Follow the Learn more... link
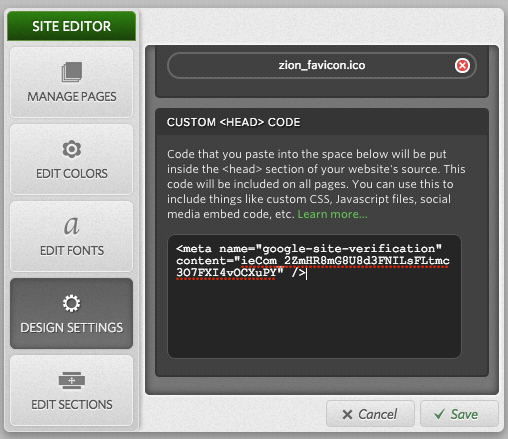The height and width of the screenshot is (439, 508). pyautogui.click(x=332, y=214)
